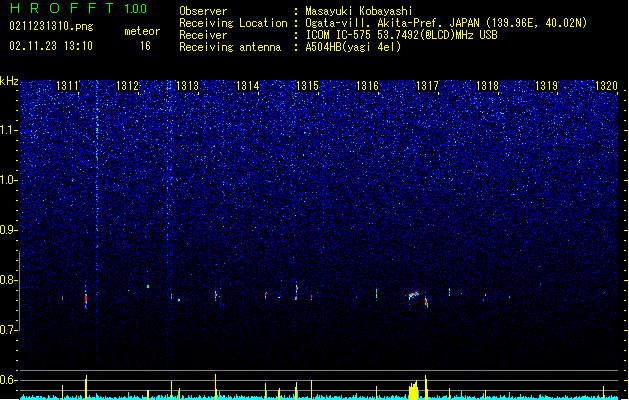Click the thick yellow power bar cluster near 1317
The width and height of the screenshot is (629, 400).
(413, 390)
